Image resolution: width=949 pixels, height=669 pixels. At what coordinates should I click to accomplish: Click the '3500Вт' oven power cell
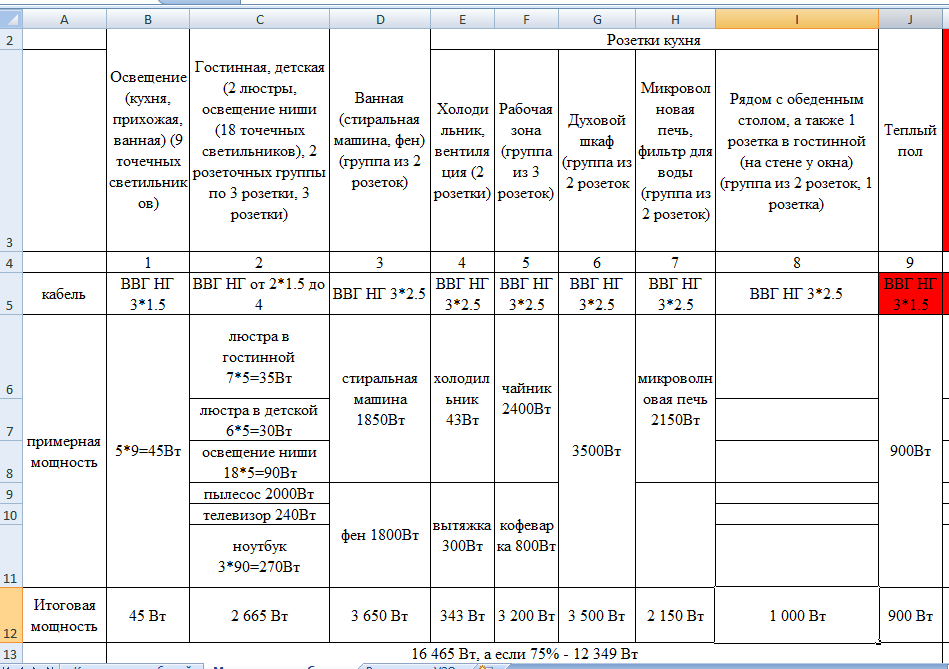(597, 451)
